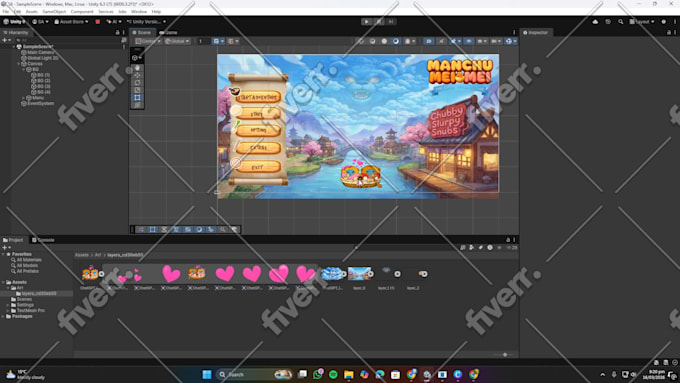680x383 pixels.
Task: Collapse the Assets folder in Project
Action: pos(3,282)
